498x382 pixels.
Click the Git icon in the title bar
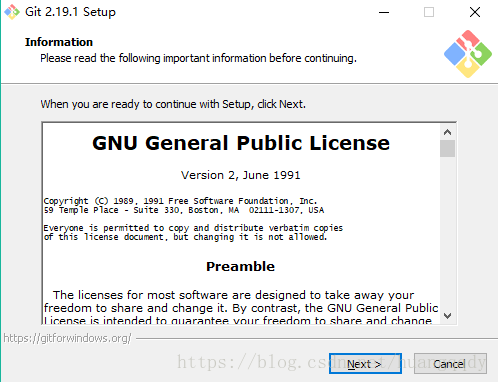coord(12,12)
